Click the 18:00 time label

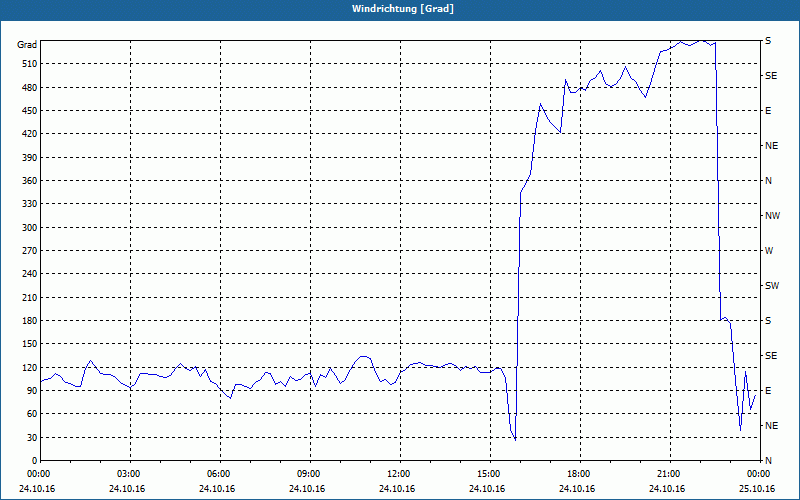(x=580, y=474)
